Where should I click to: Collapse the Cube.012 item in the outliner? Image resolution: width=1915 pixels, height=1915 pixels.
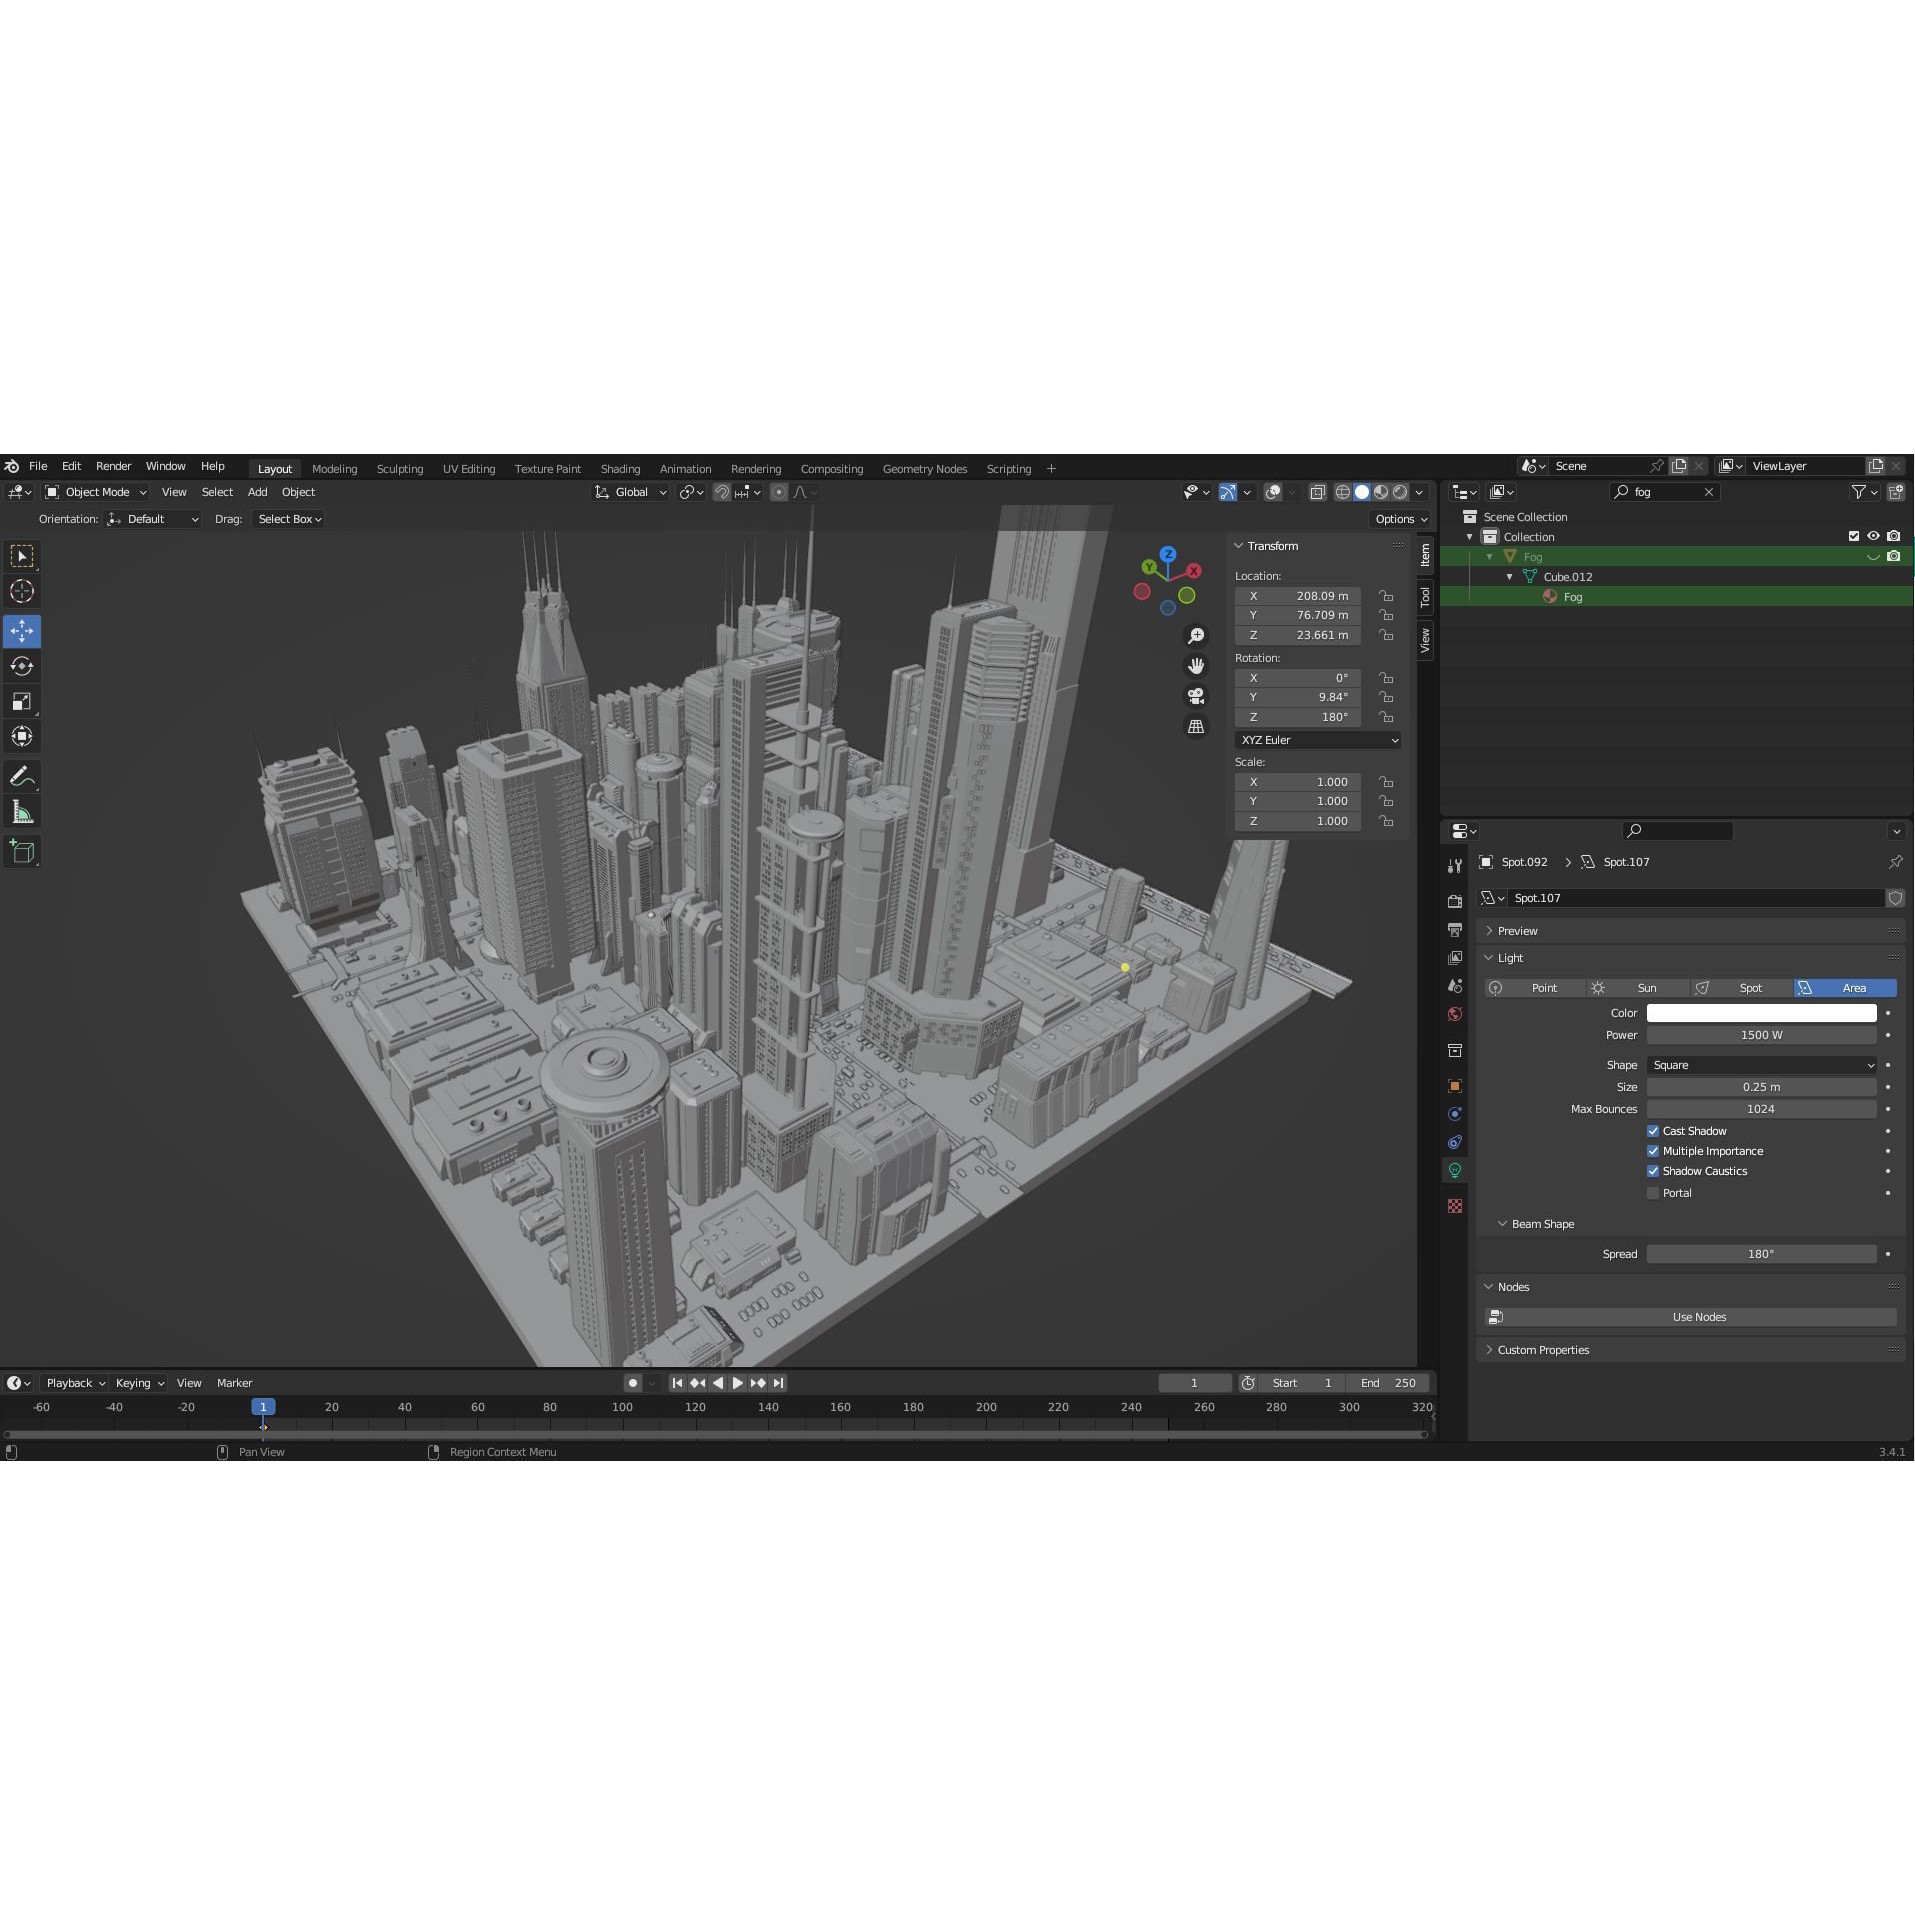pyautogui.click(x=1510, y=577)
